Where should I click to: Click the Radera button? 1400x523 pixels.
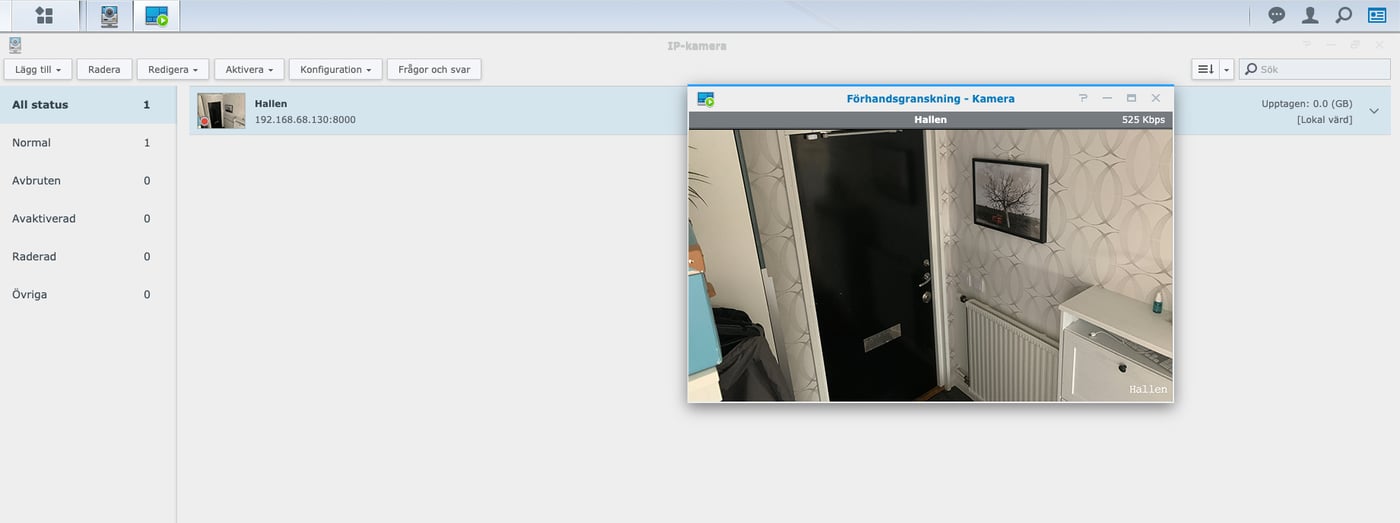(104, 69)
